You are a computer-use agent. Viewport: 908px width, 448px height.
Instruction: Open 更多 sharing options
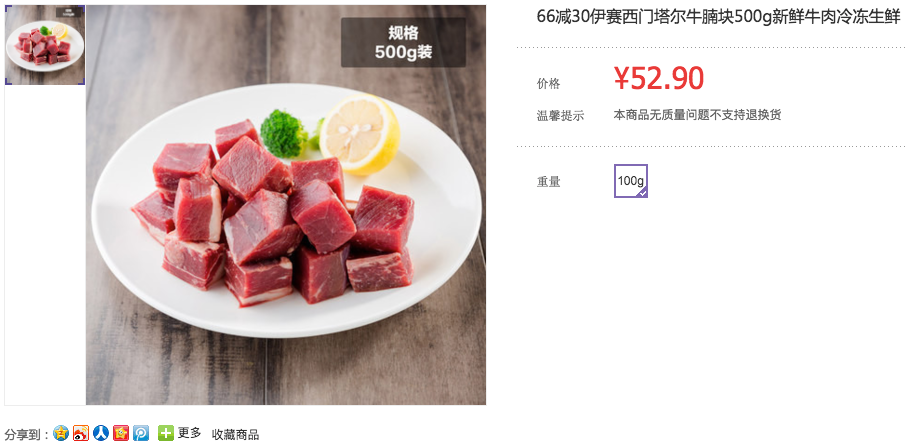point(189,433)
